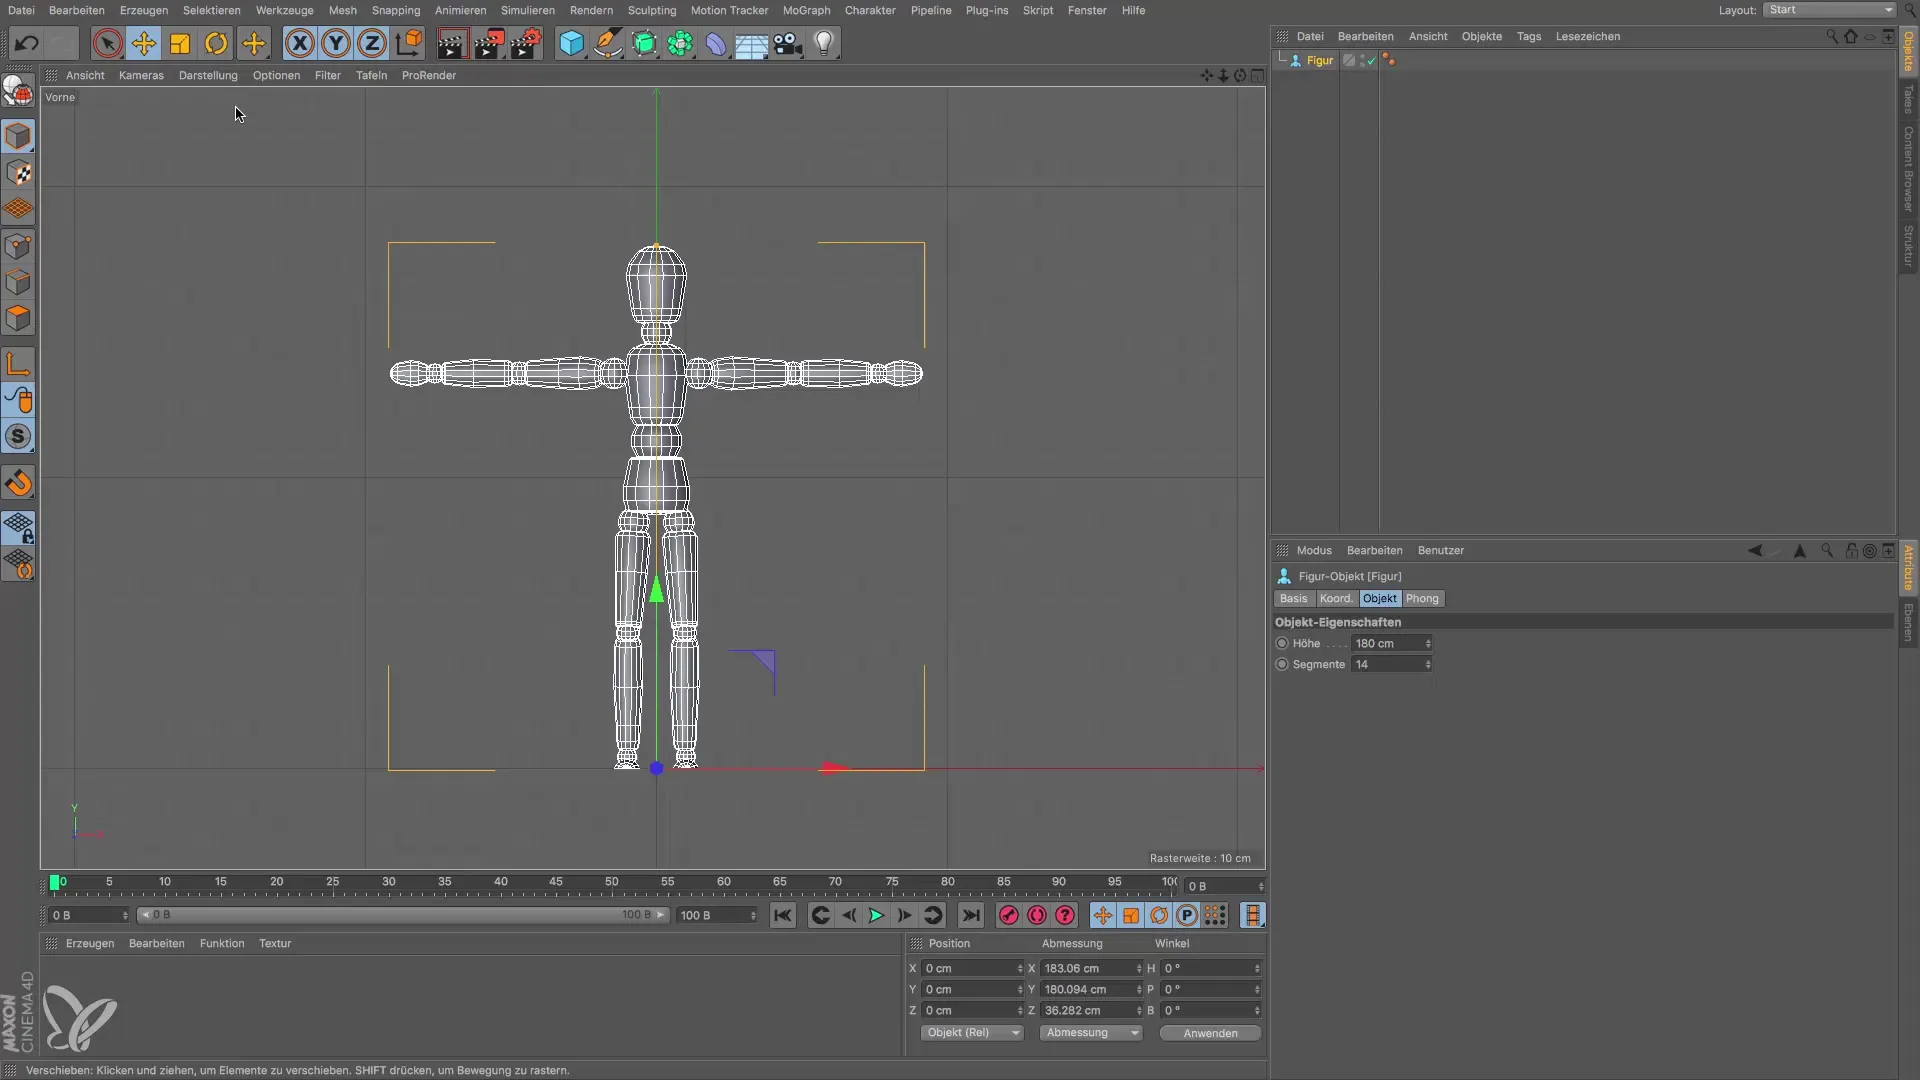The height and width of the screenshot is (1080, 1920).
Task: Open the spline pen tool
Action: tap(608, 44)
